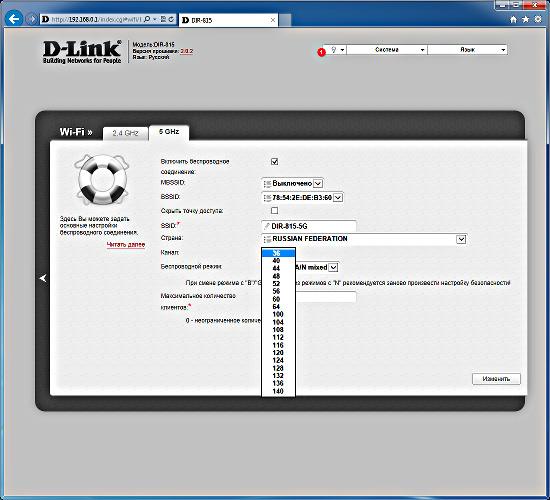Select channel 60
Image resolution: width=550 pixels, height=500 pixels.
278,299
